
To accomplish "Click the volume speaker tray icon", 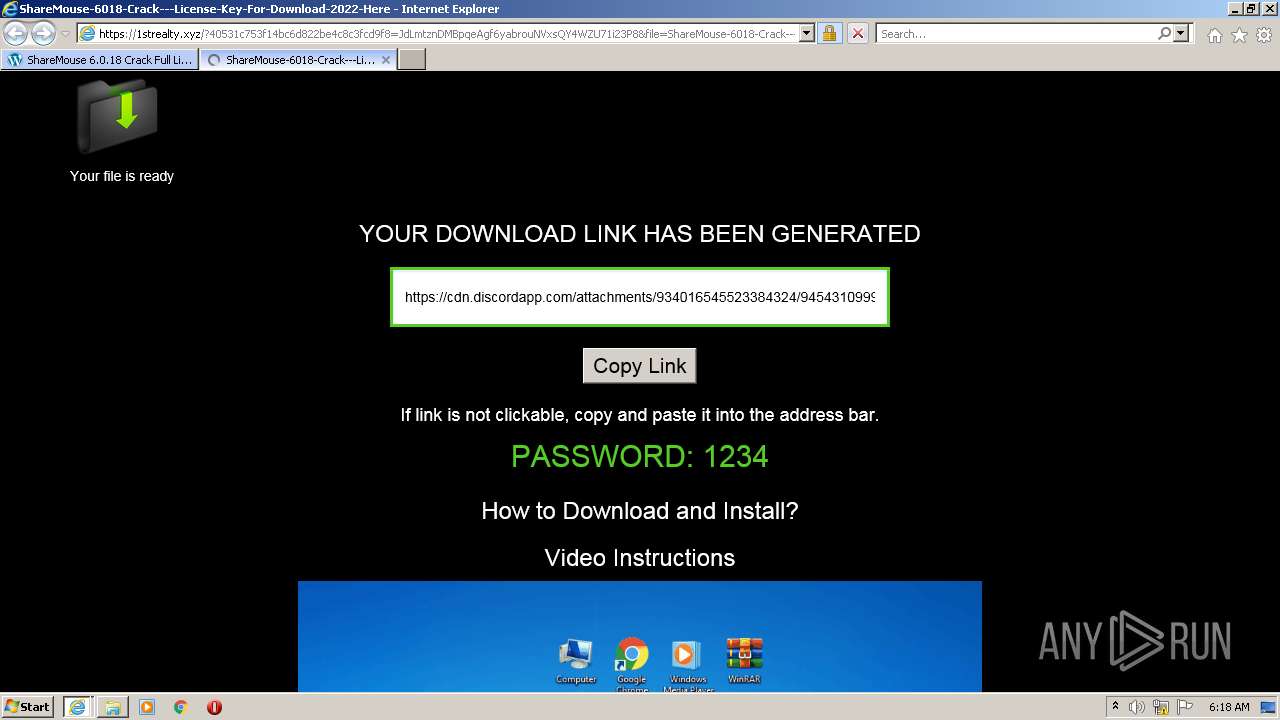I will coord(1138,707).
